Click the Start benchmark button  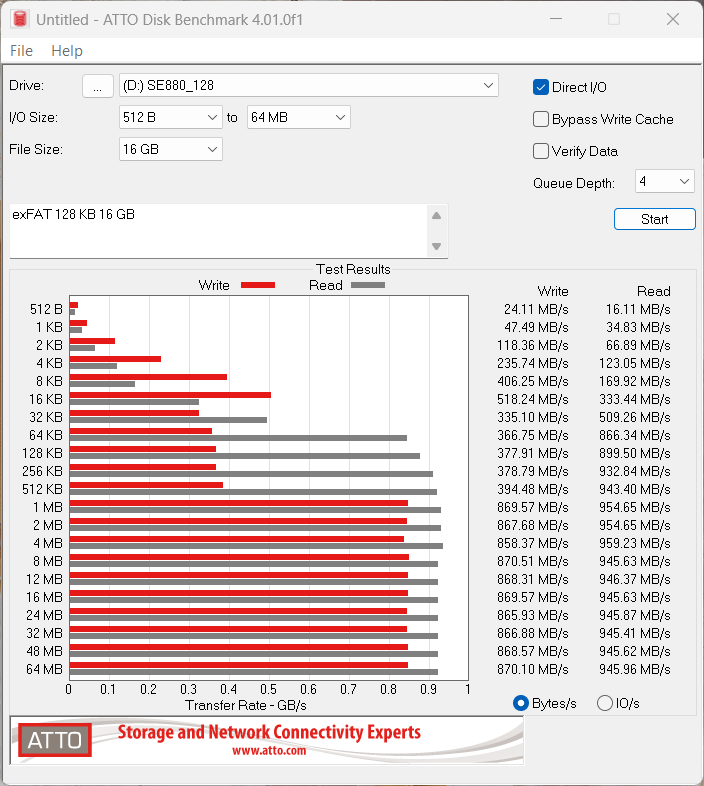[654, 219]
